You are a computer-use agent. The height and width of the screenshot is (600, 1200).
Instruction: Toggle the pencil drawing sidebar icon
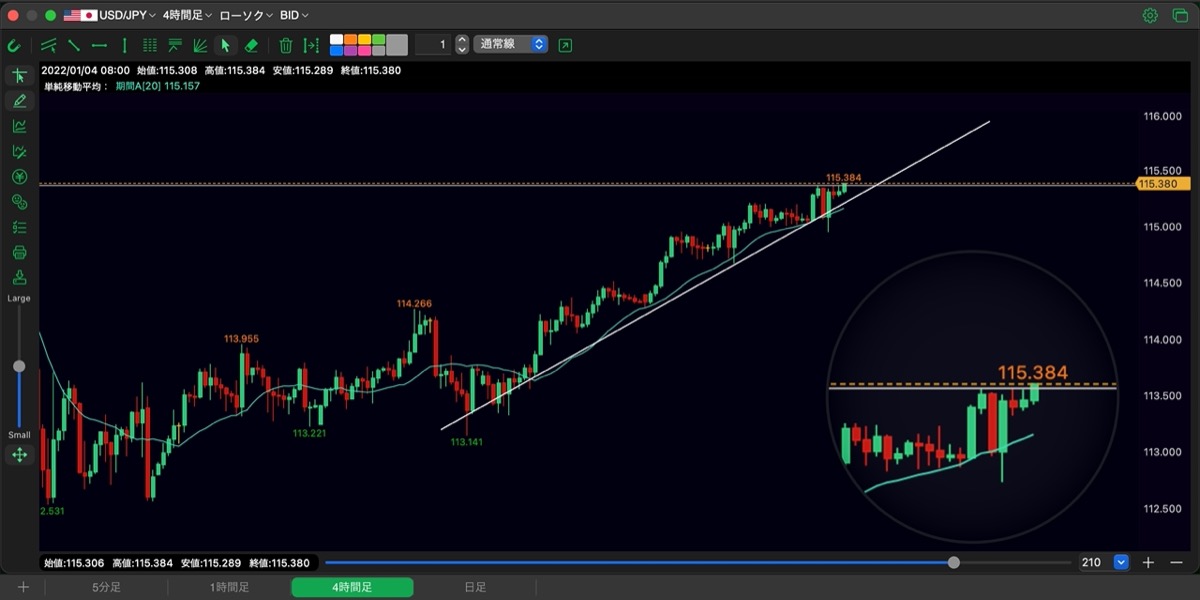pos(19,101)
